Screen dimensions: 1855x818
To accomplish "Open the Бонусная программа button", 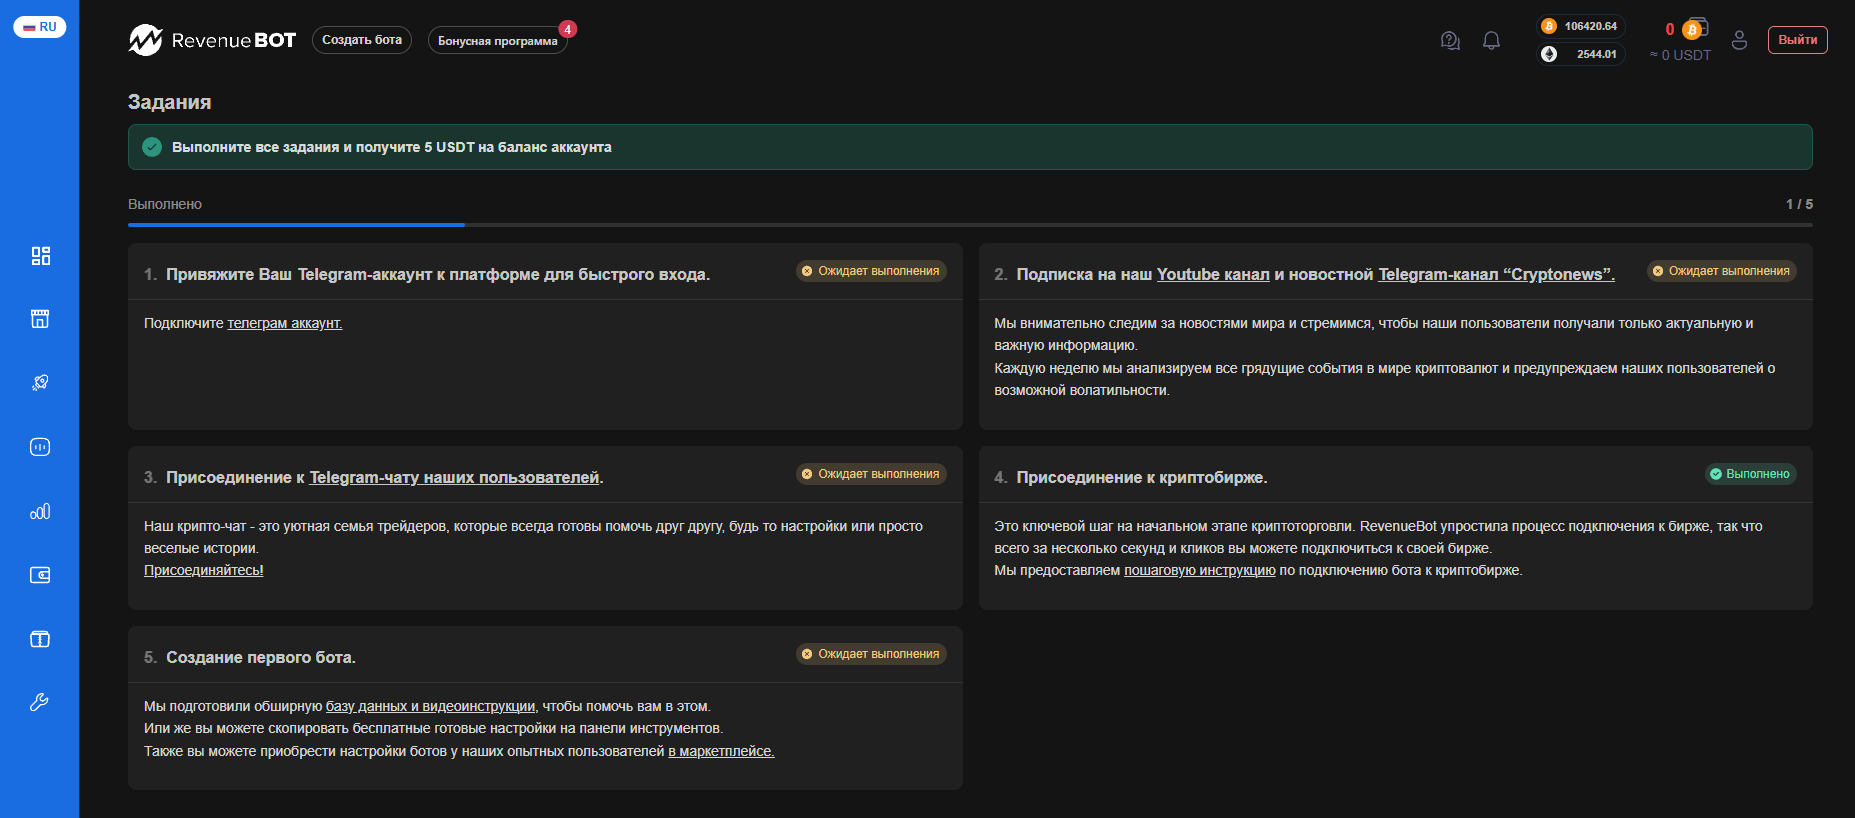I will click(x=497, y=41).
